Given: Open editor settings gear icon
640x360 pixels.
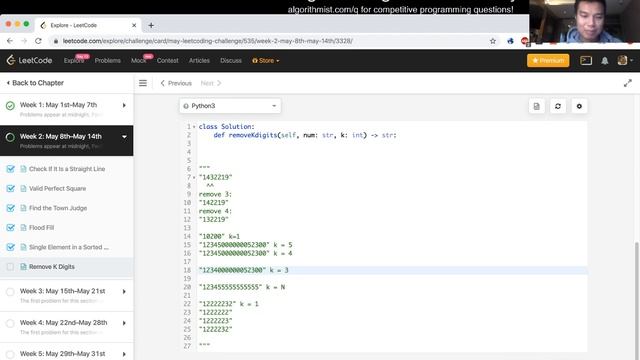Looking at the screenshot, I should tap(579, 106).
